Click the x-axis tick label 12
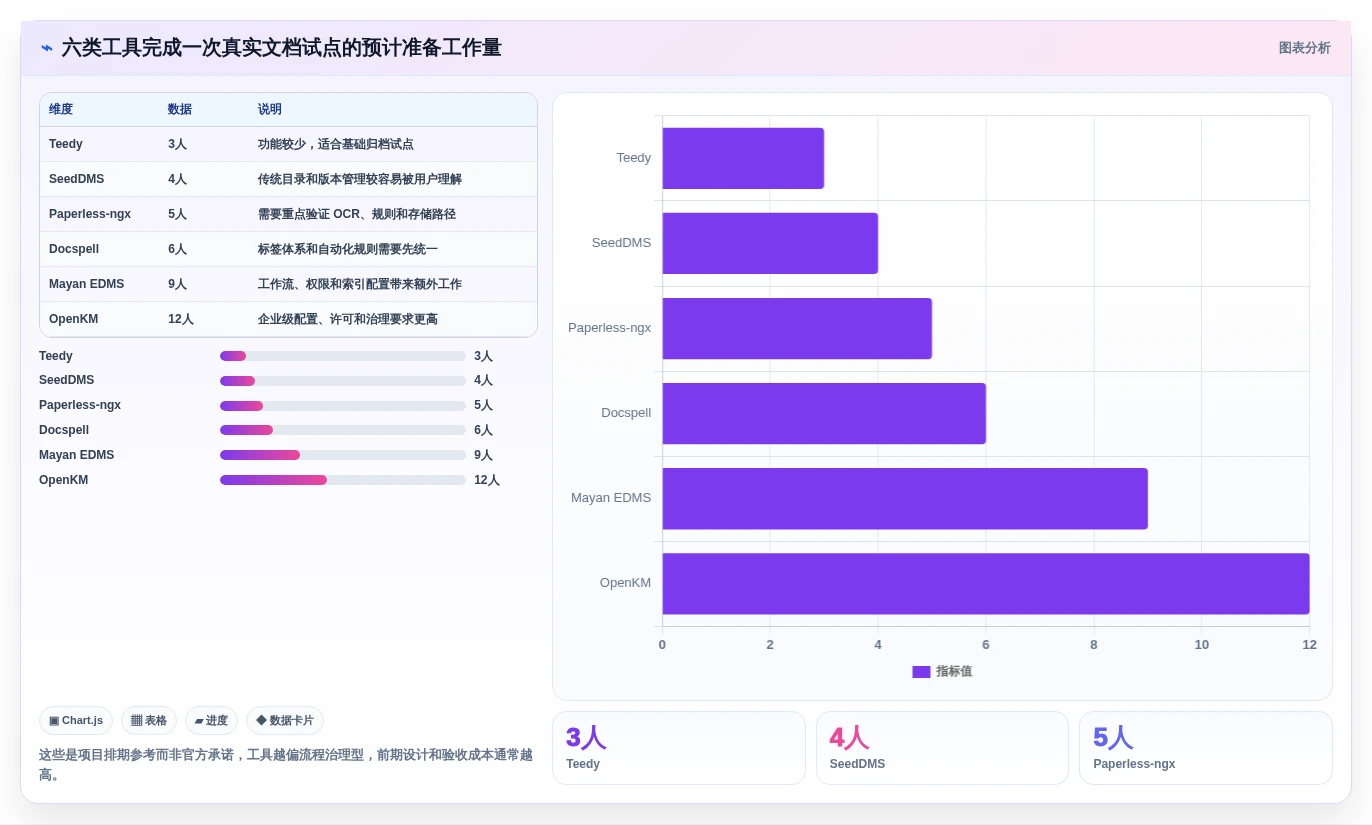 [x=1309, y=645]
